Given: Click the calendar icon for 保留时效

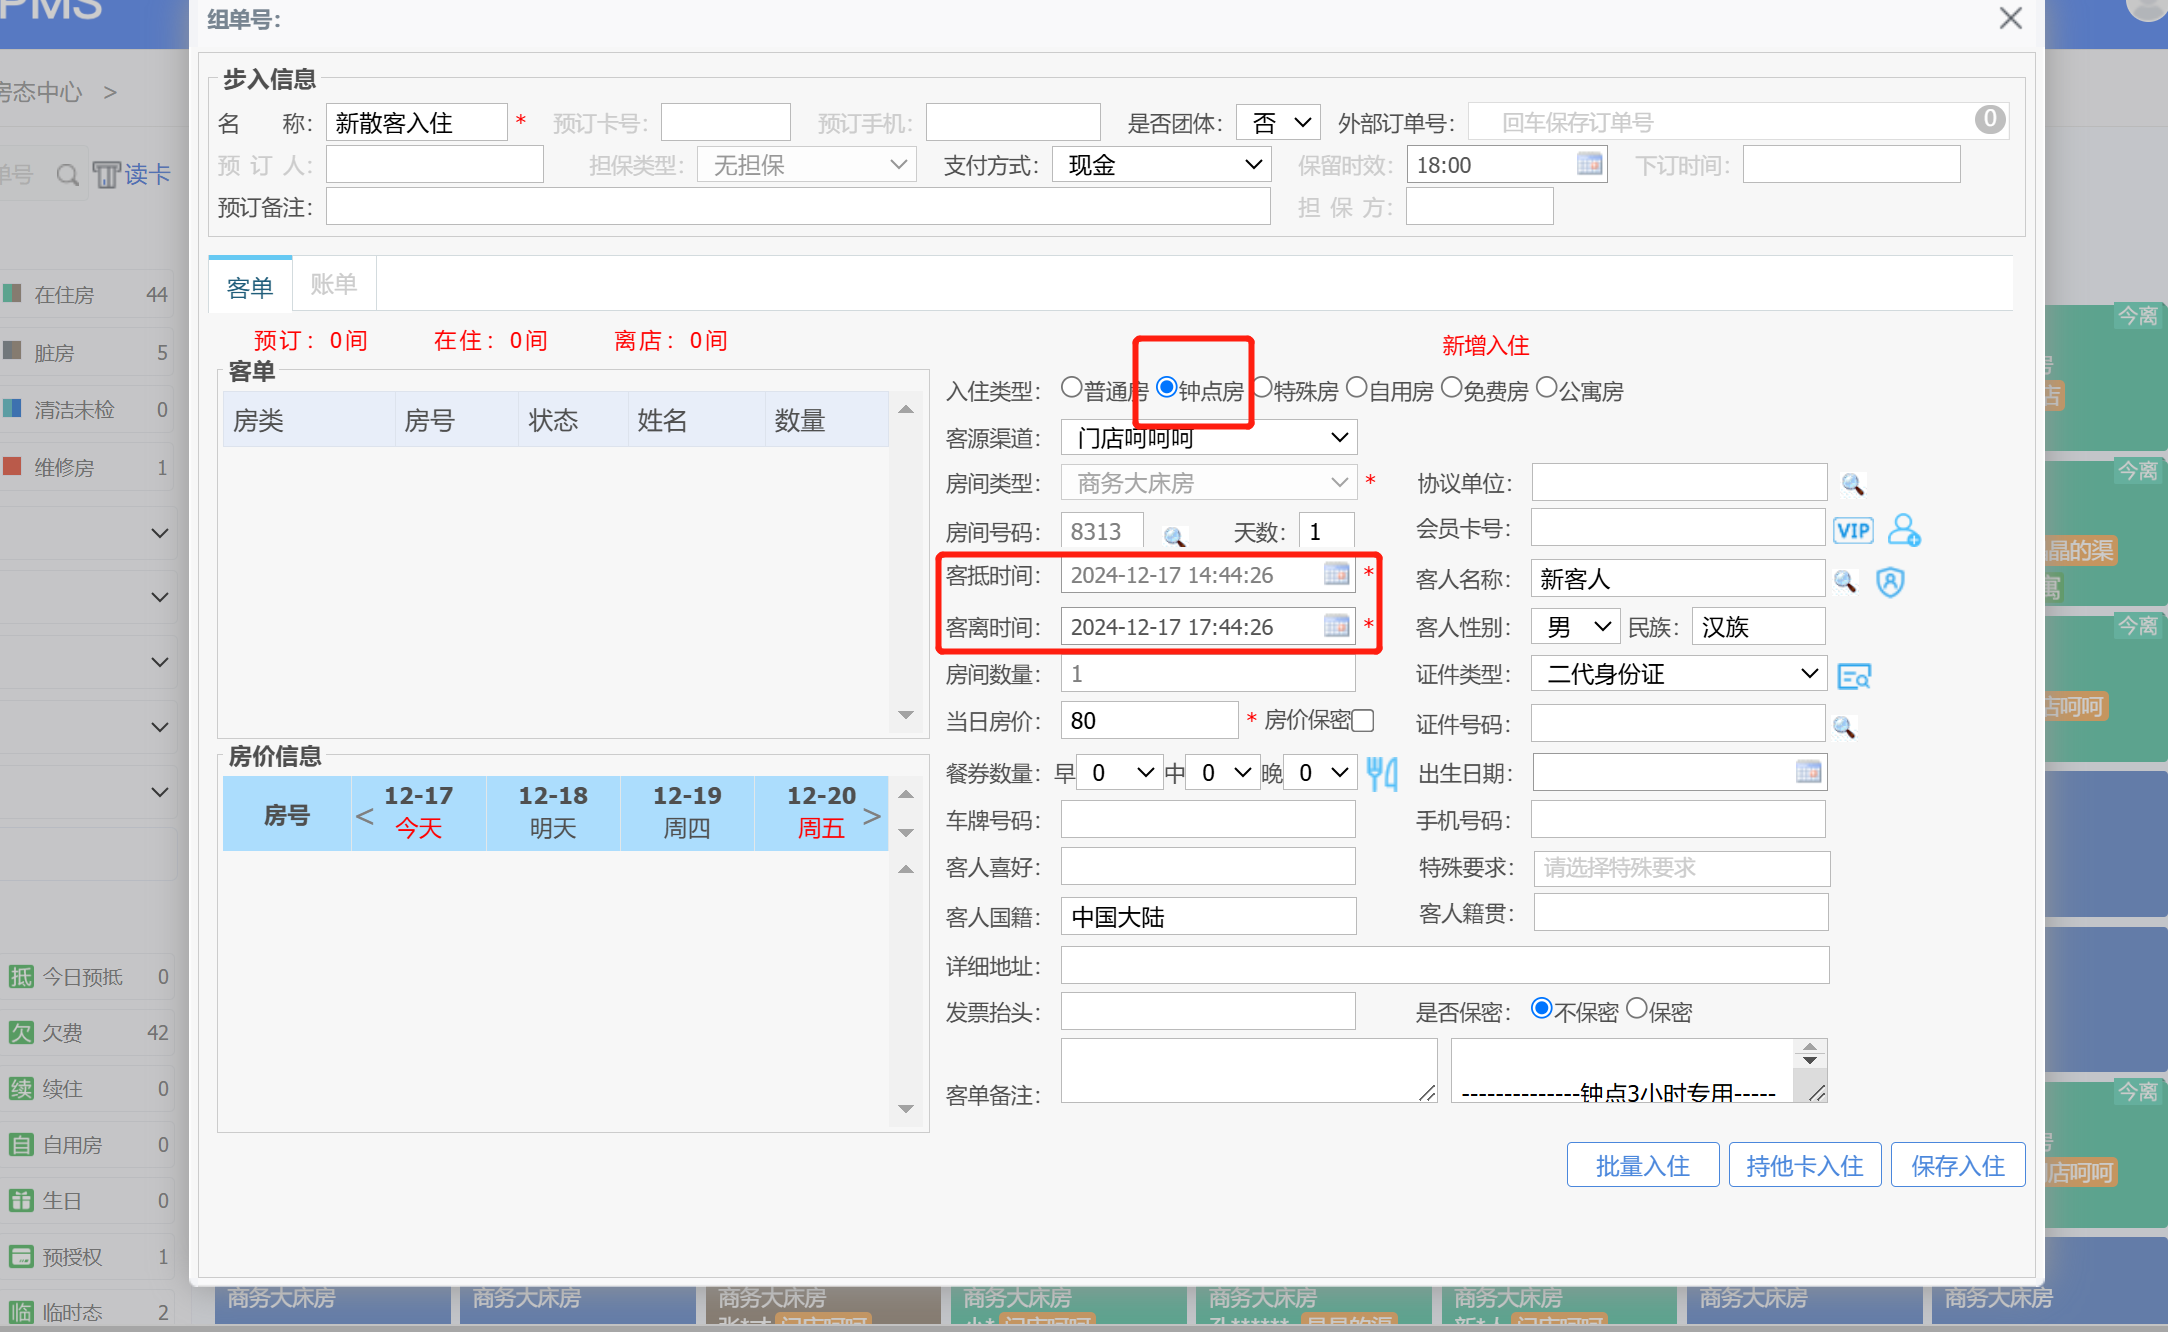Looking at the screenshot, I should 1589,164.
